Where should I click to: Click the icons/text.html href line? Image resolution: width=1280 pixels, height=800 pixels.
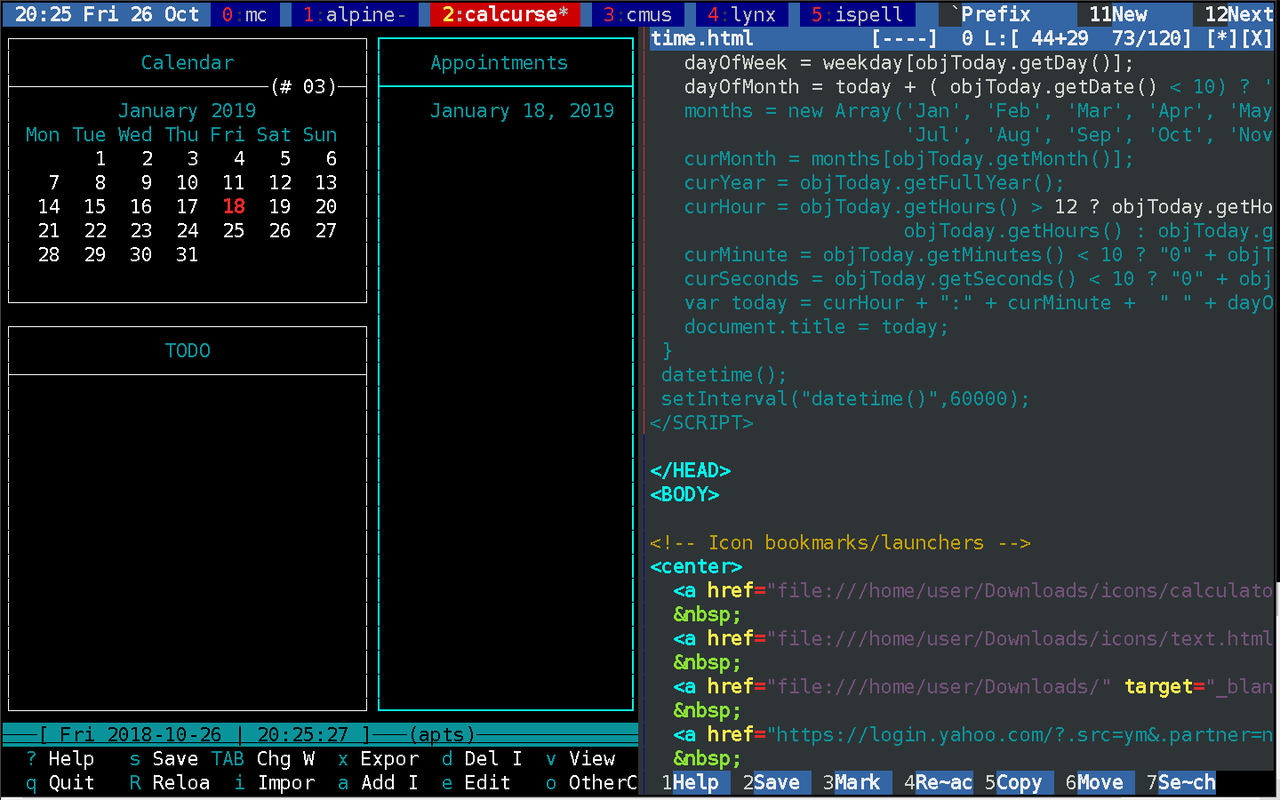[x=973, y=638]
